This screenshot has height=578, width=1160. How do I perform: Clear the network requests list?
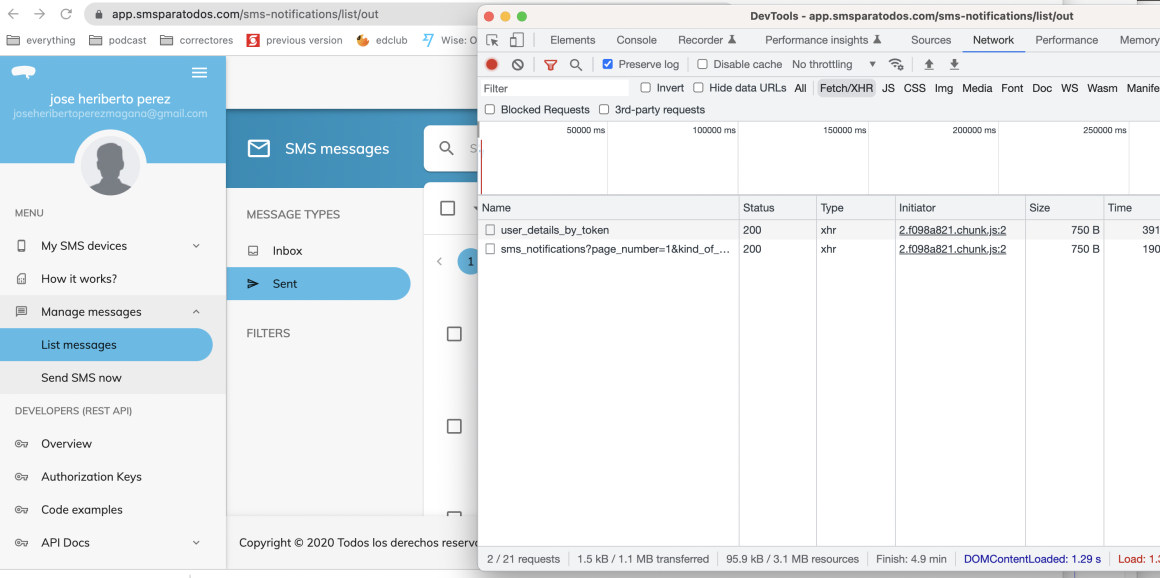coord(517,64)
